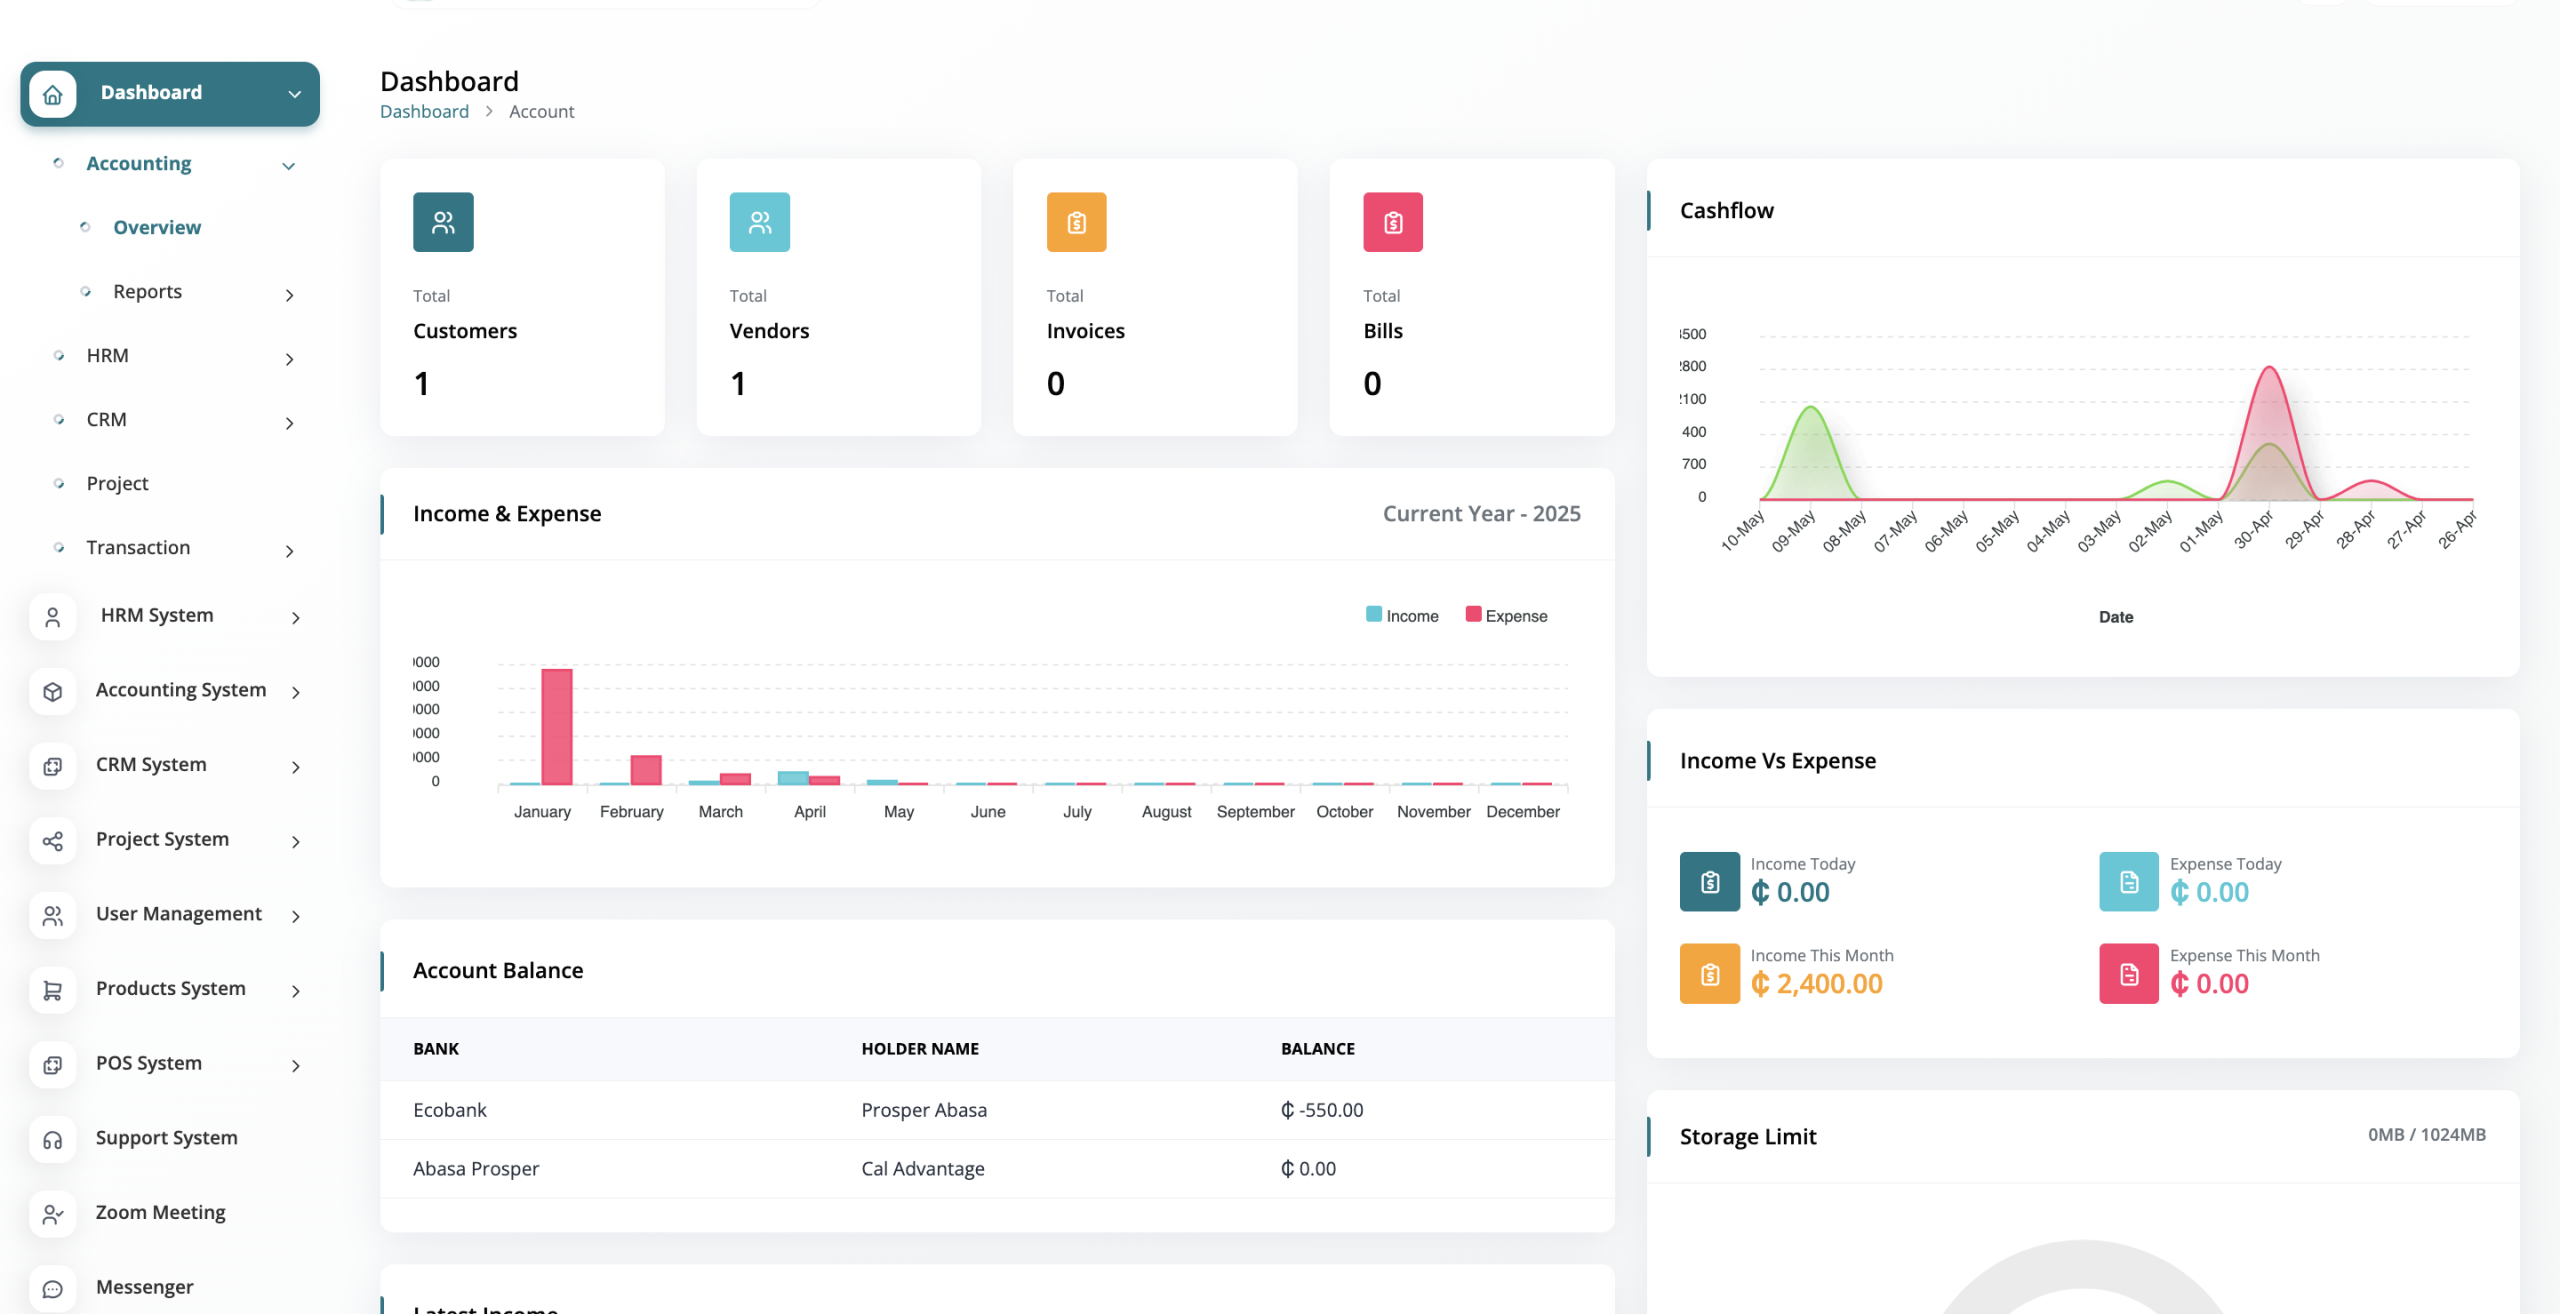Click the Cal Advantage holder name
This screenshot has height=1314, width=2560.
coord(923,1168)
